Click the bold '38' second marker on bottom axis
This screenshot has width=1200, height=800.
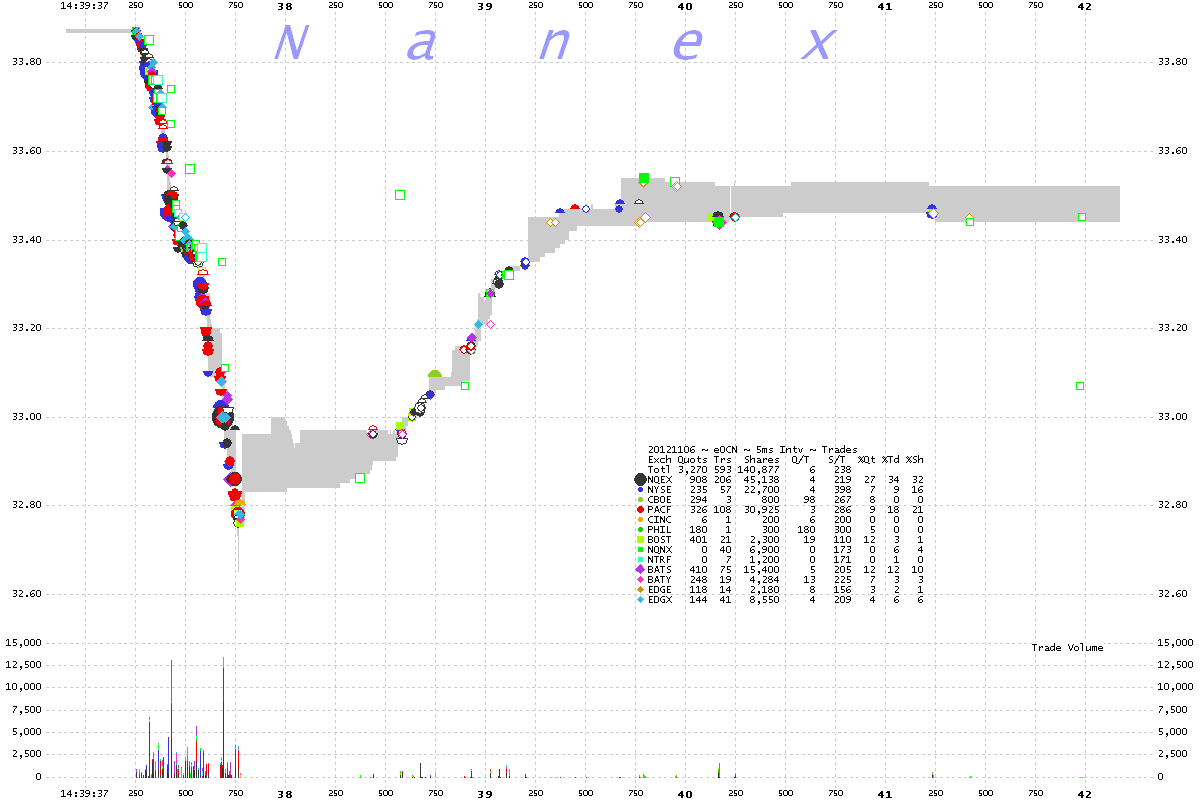[285, 793]
